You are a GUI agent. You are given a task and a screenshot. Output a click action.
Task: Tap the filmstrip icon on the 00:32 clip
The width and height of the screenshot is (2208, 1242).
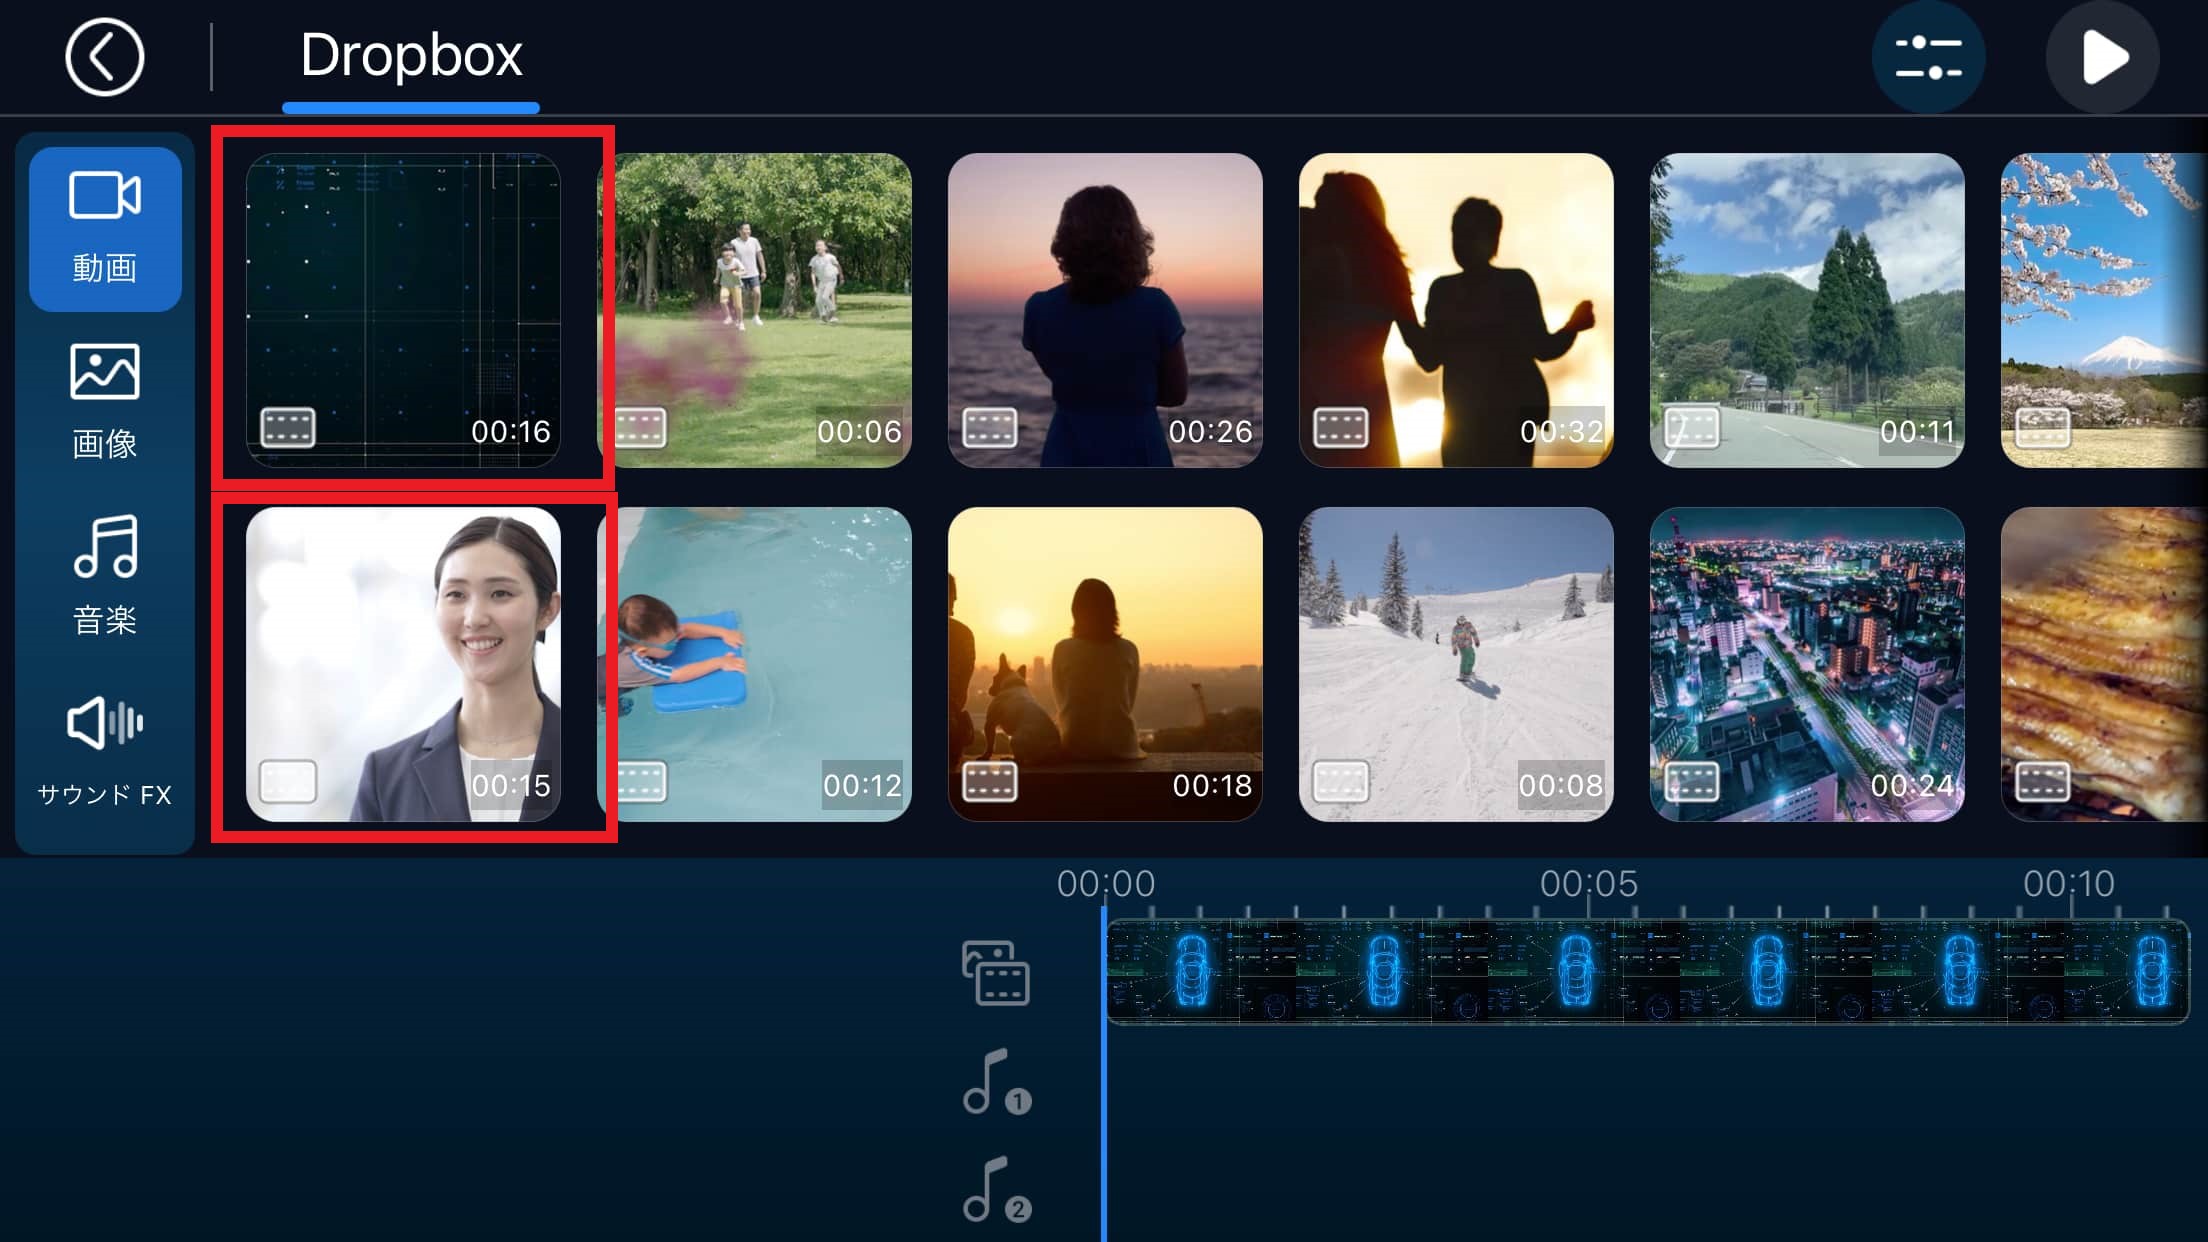point(1341,428)
